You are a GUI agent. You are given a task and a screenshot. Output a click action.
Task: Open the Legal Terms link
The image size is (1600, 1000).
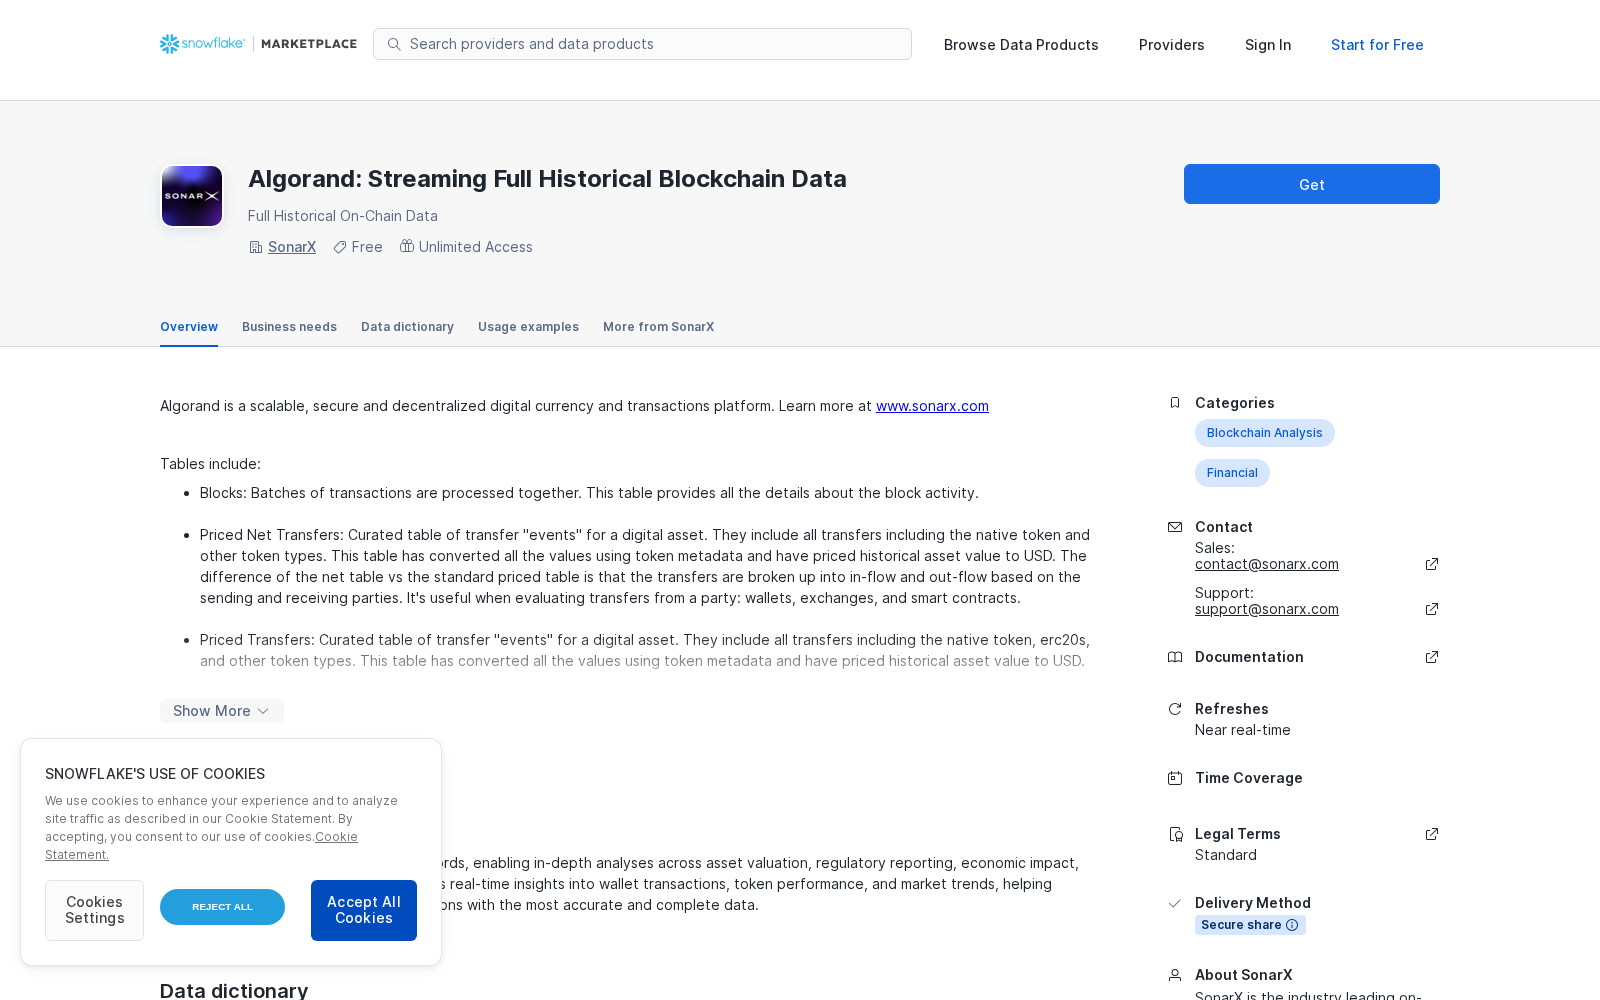click(x=1237, y=834)
